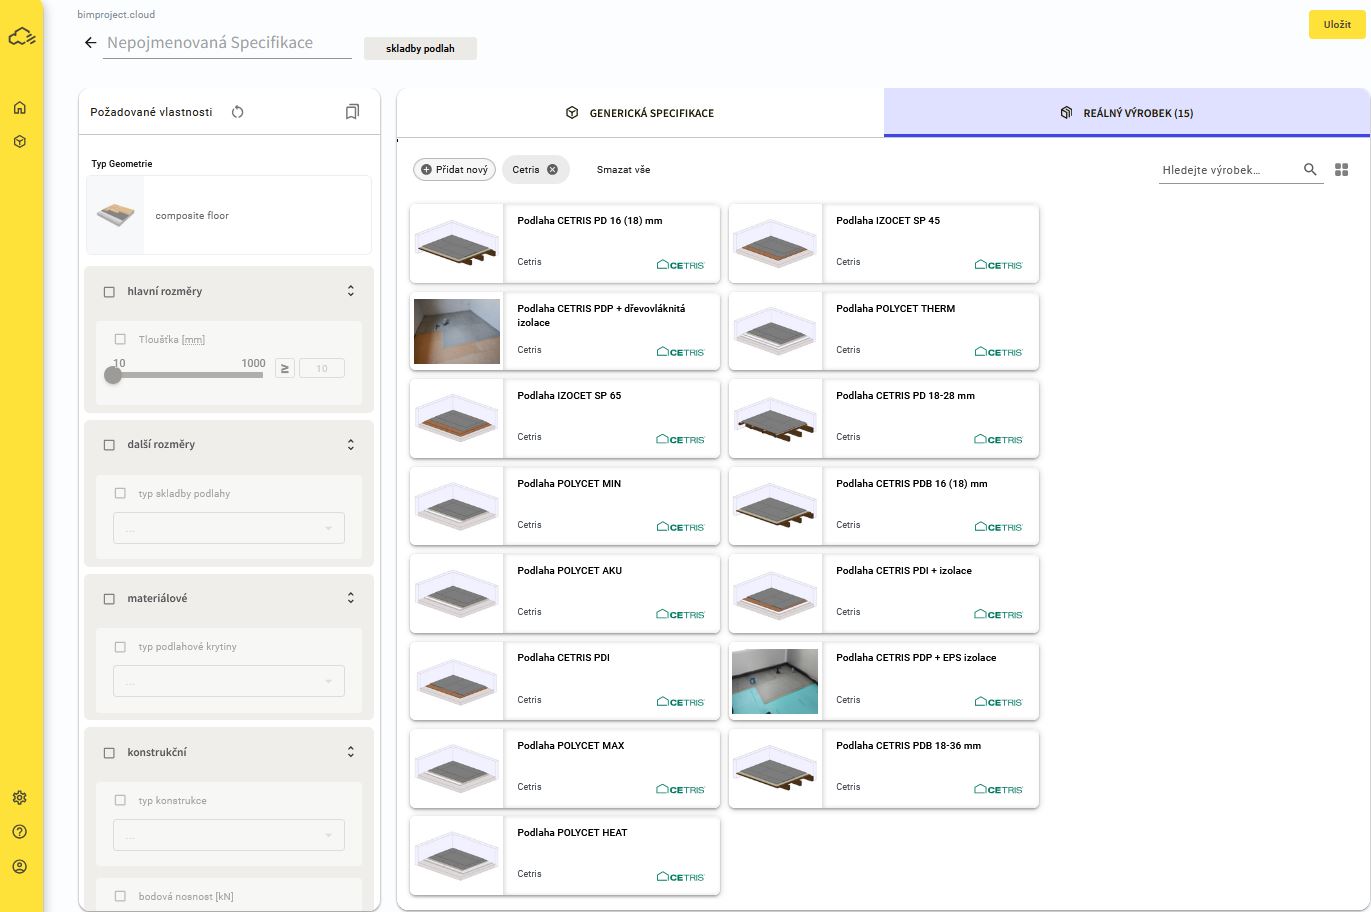Open the Podlaha CETRIS PDP + dřevovláknitá izolace photo
1371x912 pixels.
457,331
